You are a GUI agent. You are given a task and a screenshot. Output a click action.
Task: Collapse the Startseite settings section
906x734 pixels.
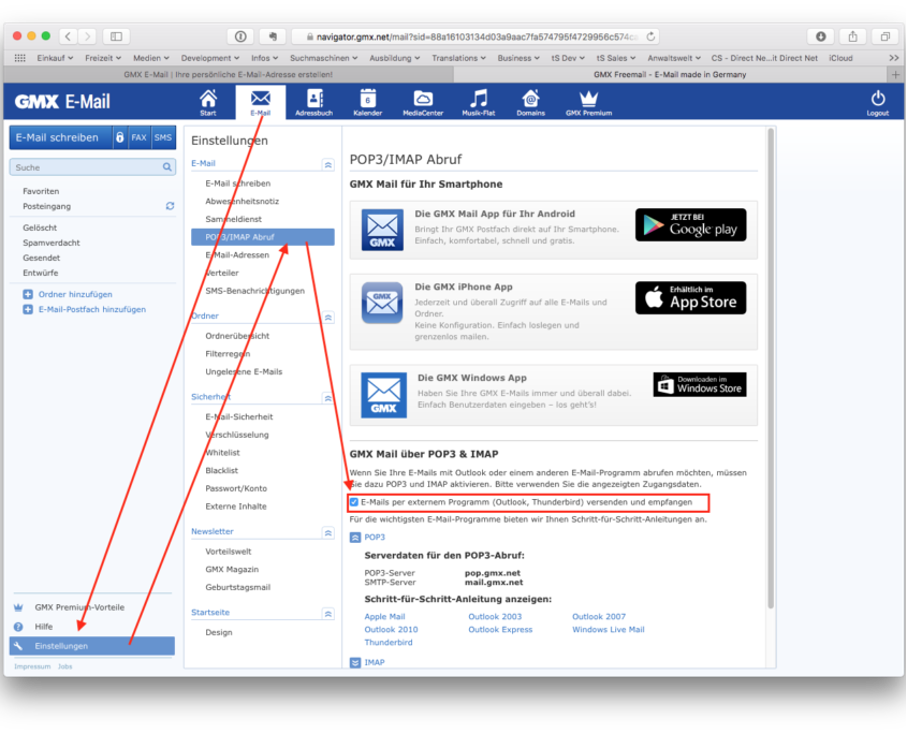[328, 614]
